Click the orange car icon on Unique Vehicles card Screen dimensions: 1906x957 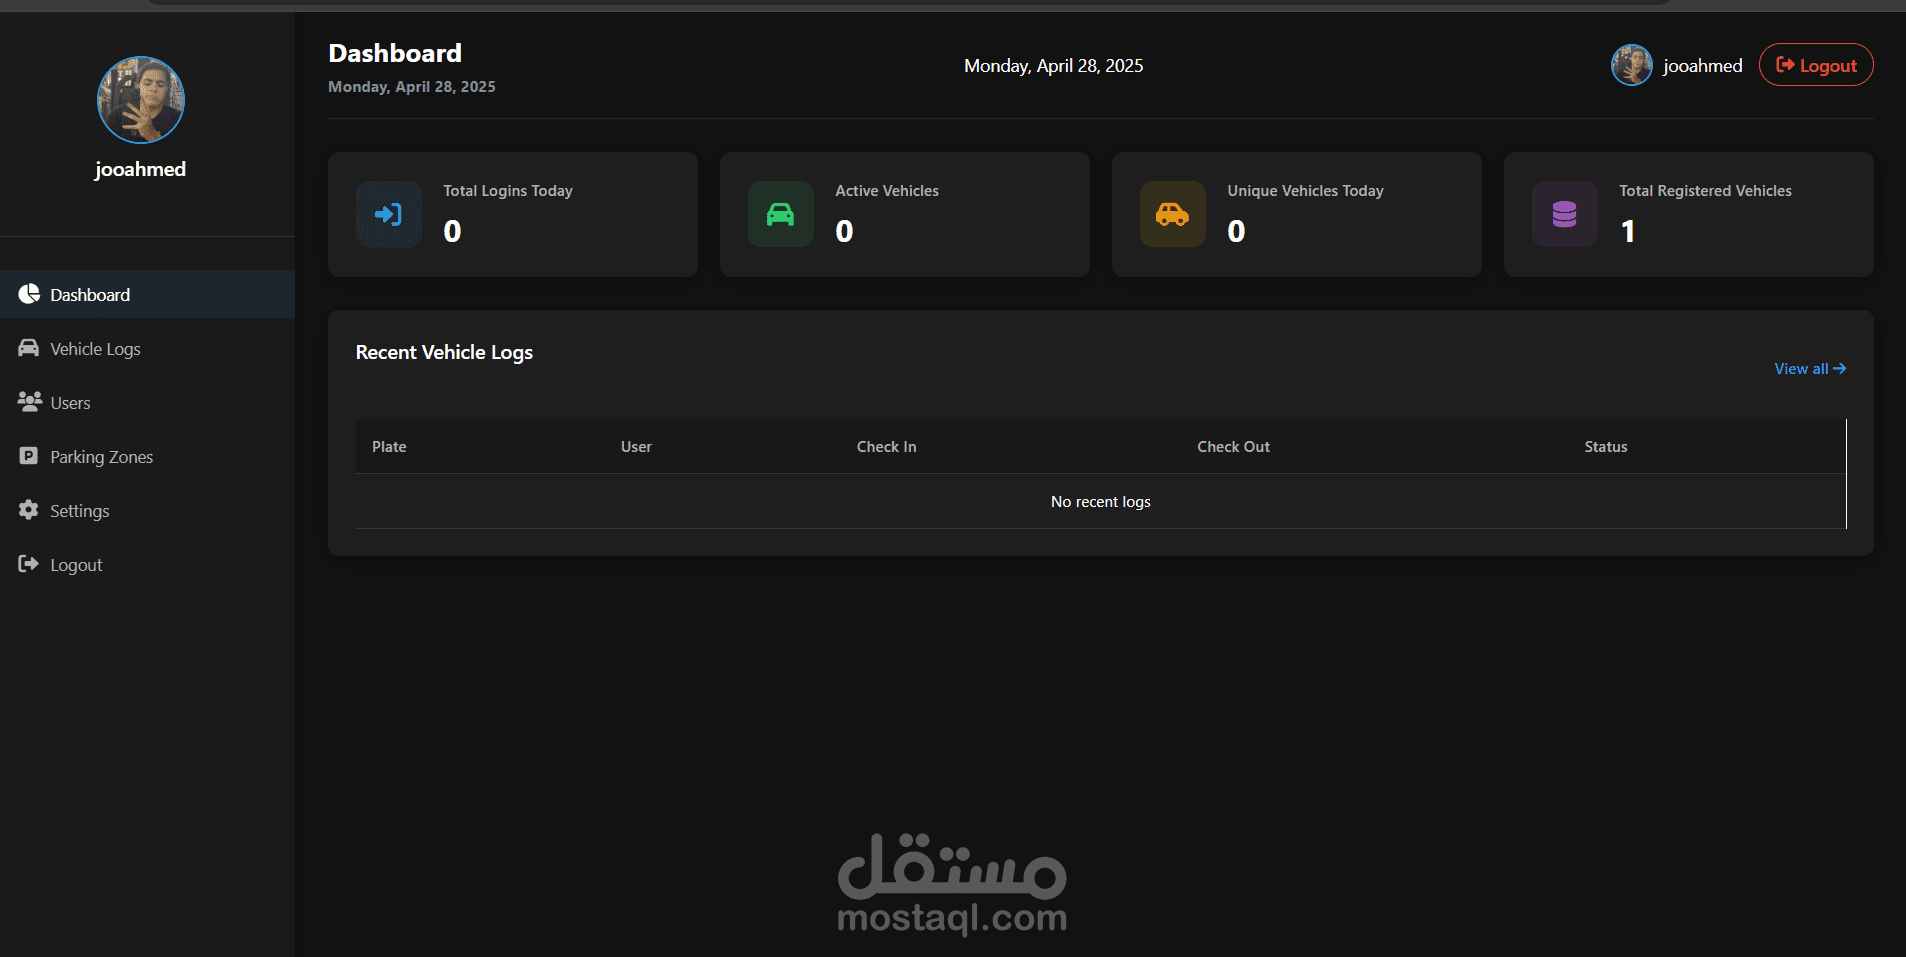tap(1173, 214)
